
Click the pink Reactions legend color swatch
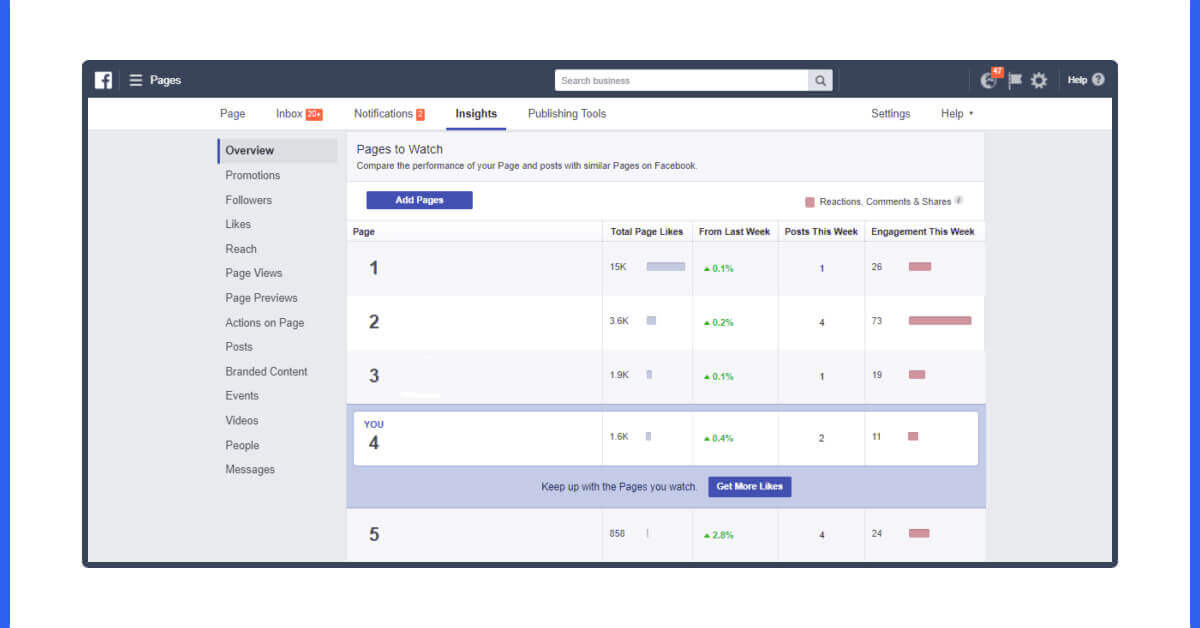coord(810,202)
